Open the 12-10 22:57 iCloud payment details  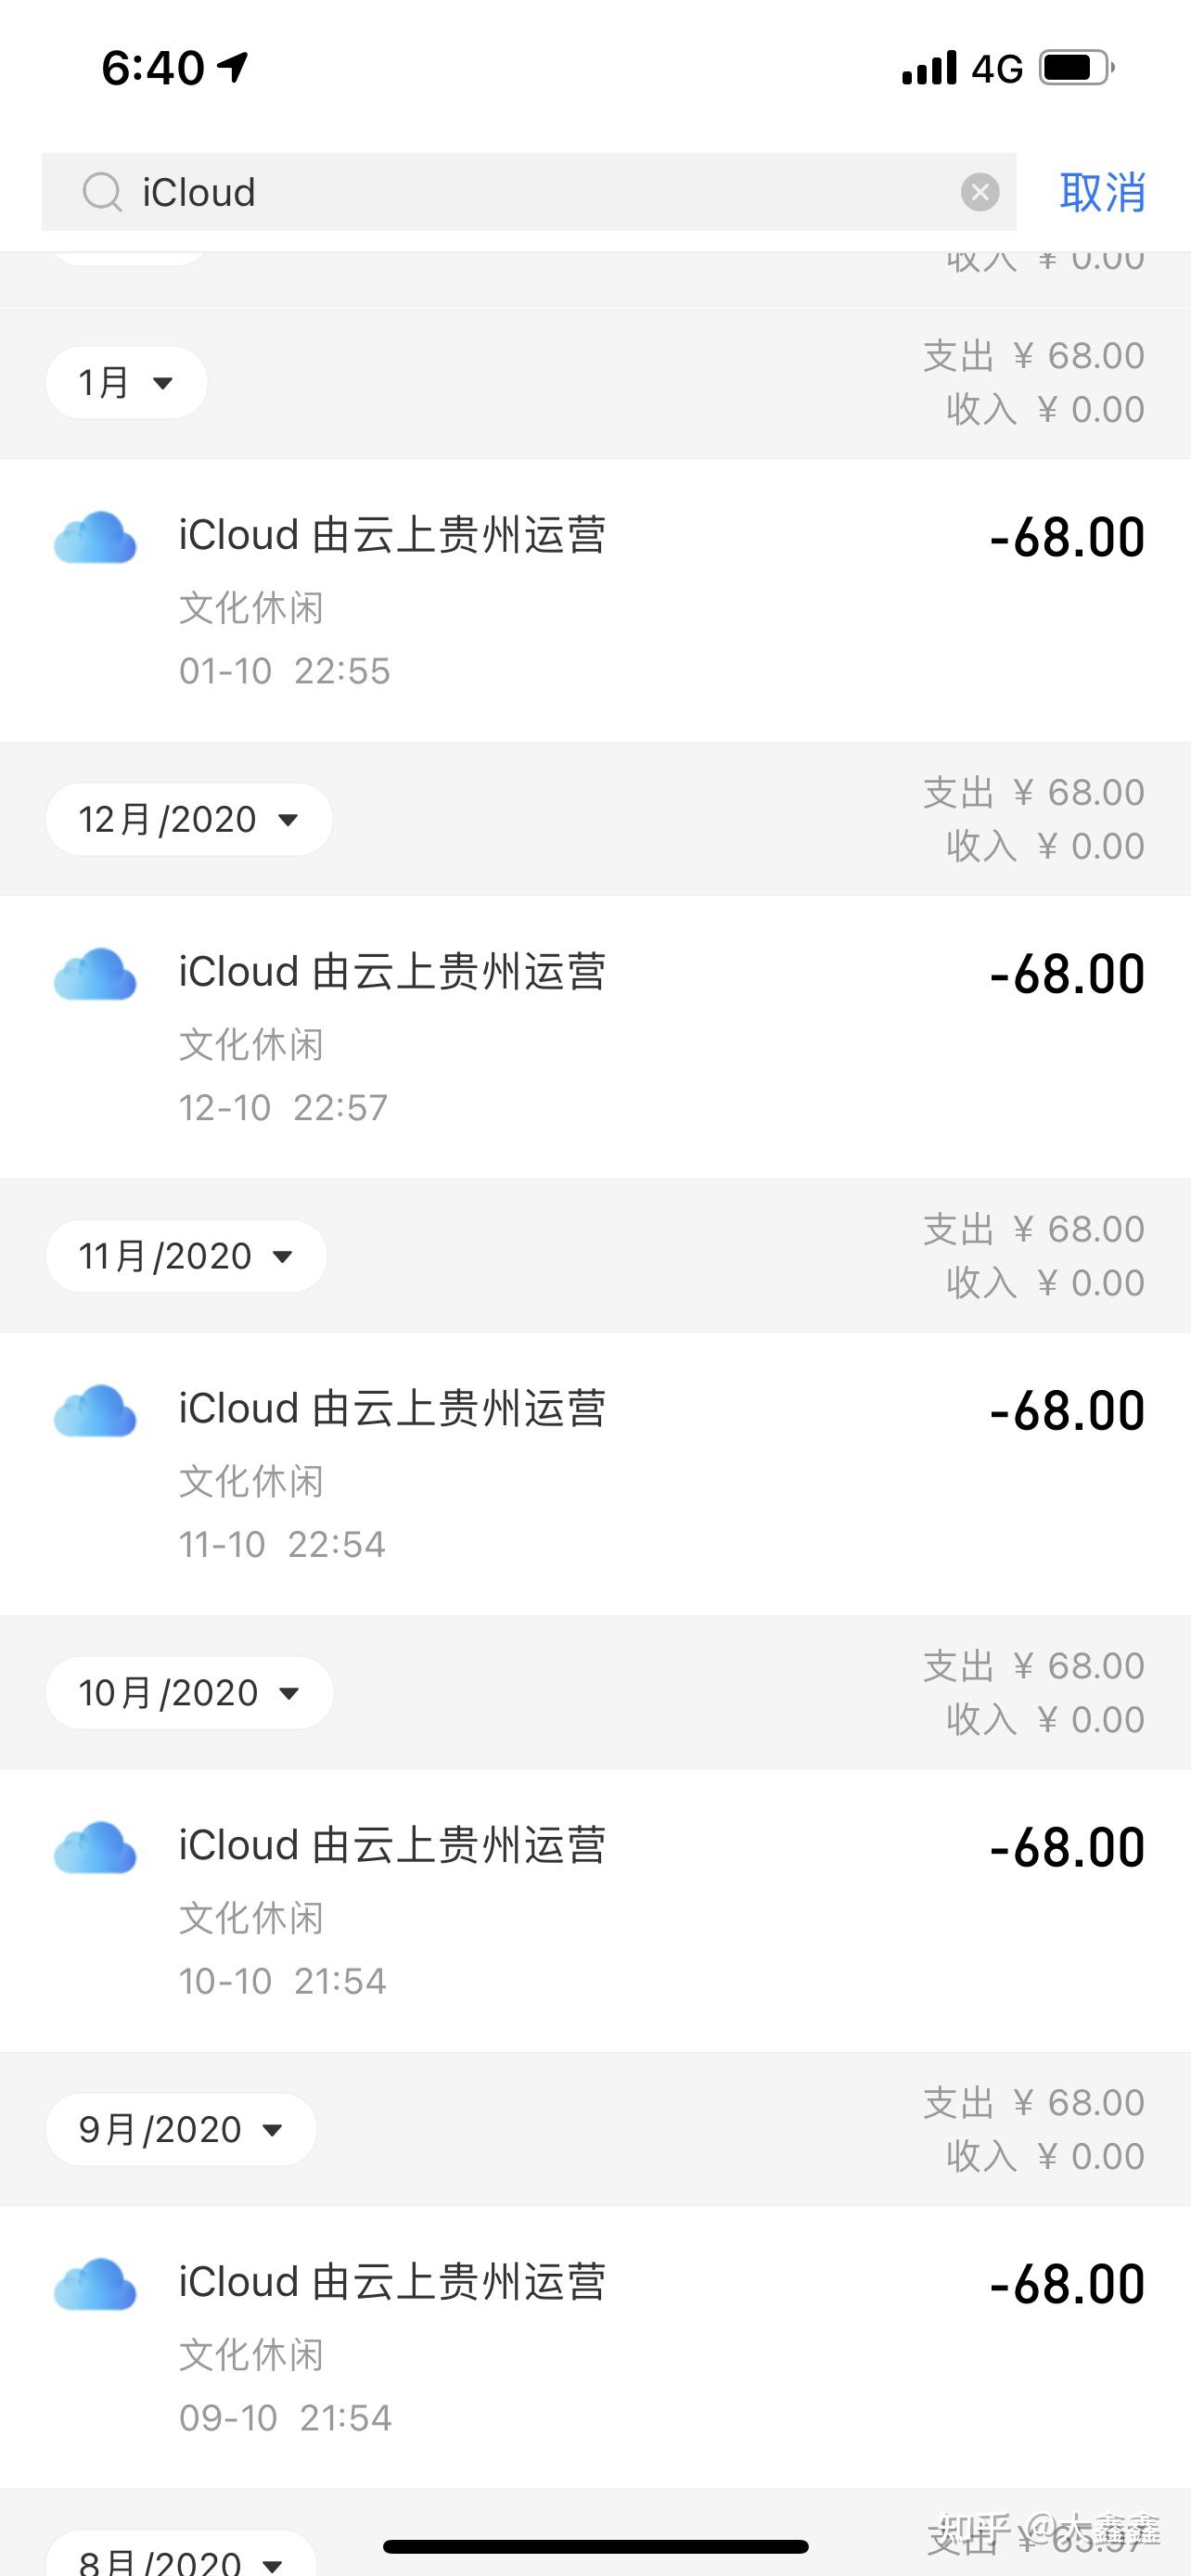(595, 1037)
